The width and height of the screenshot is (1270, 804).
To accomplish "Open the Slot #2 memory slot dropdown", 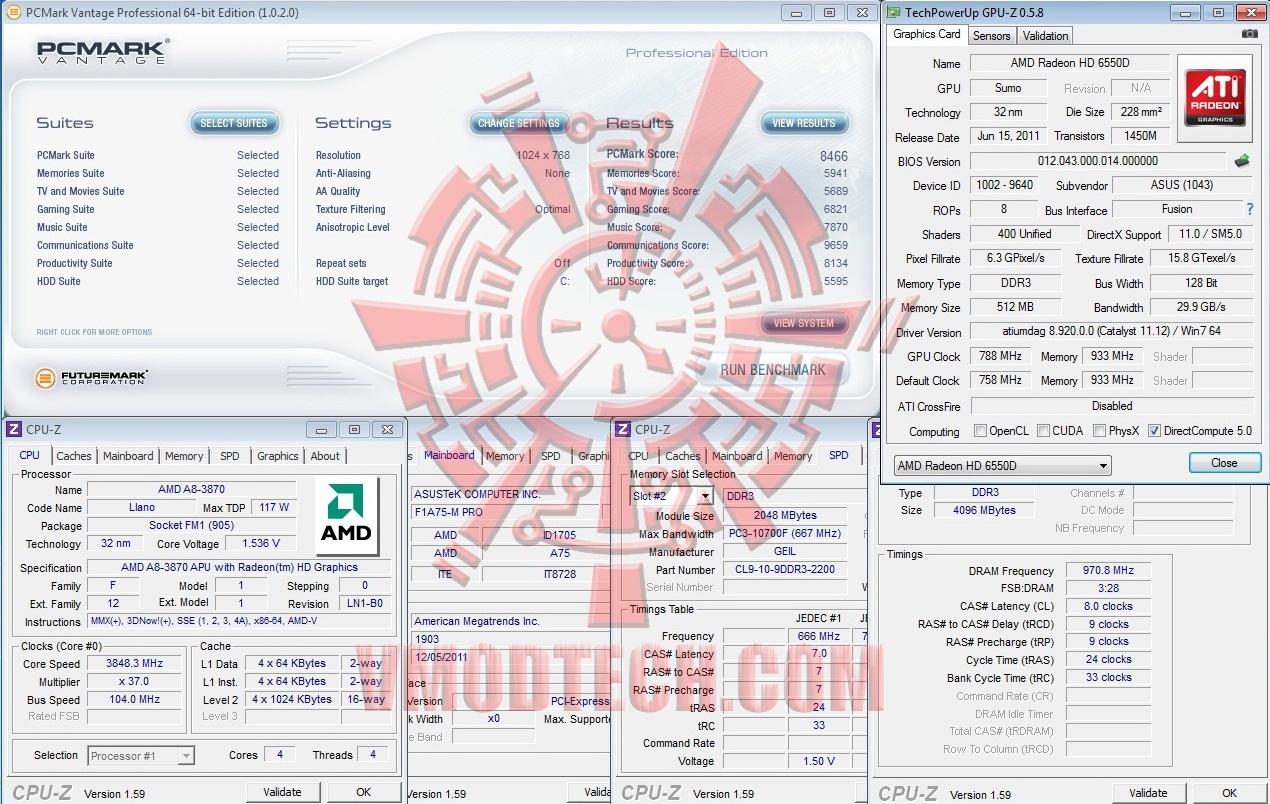I will pyautogui.click(x=672, y=496).
